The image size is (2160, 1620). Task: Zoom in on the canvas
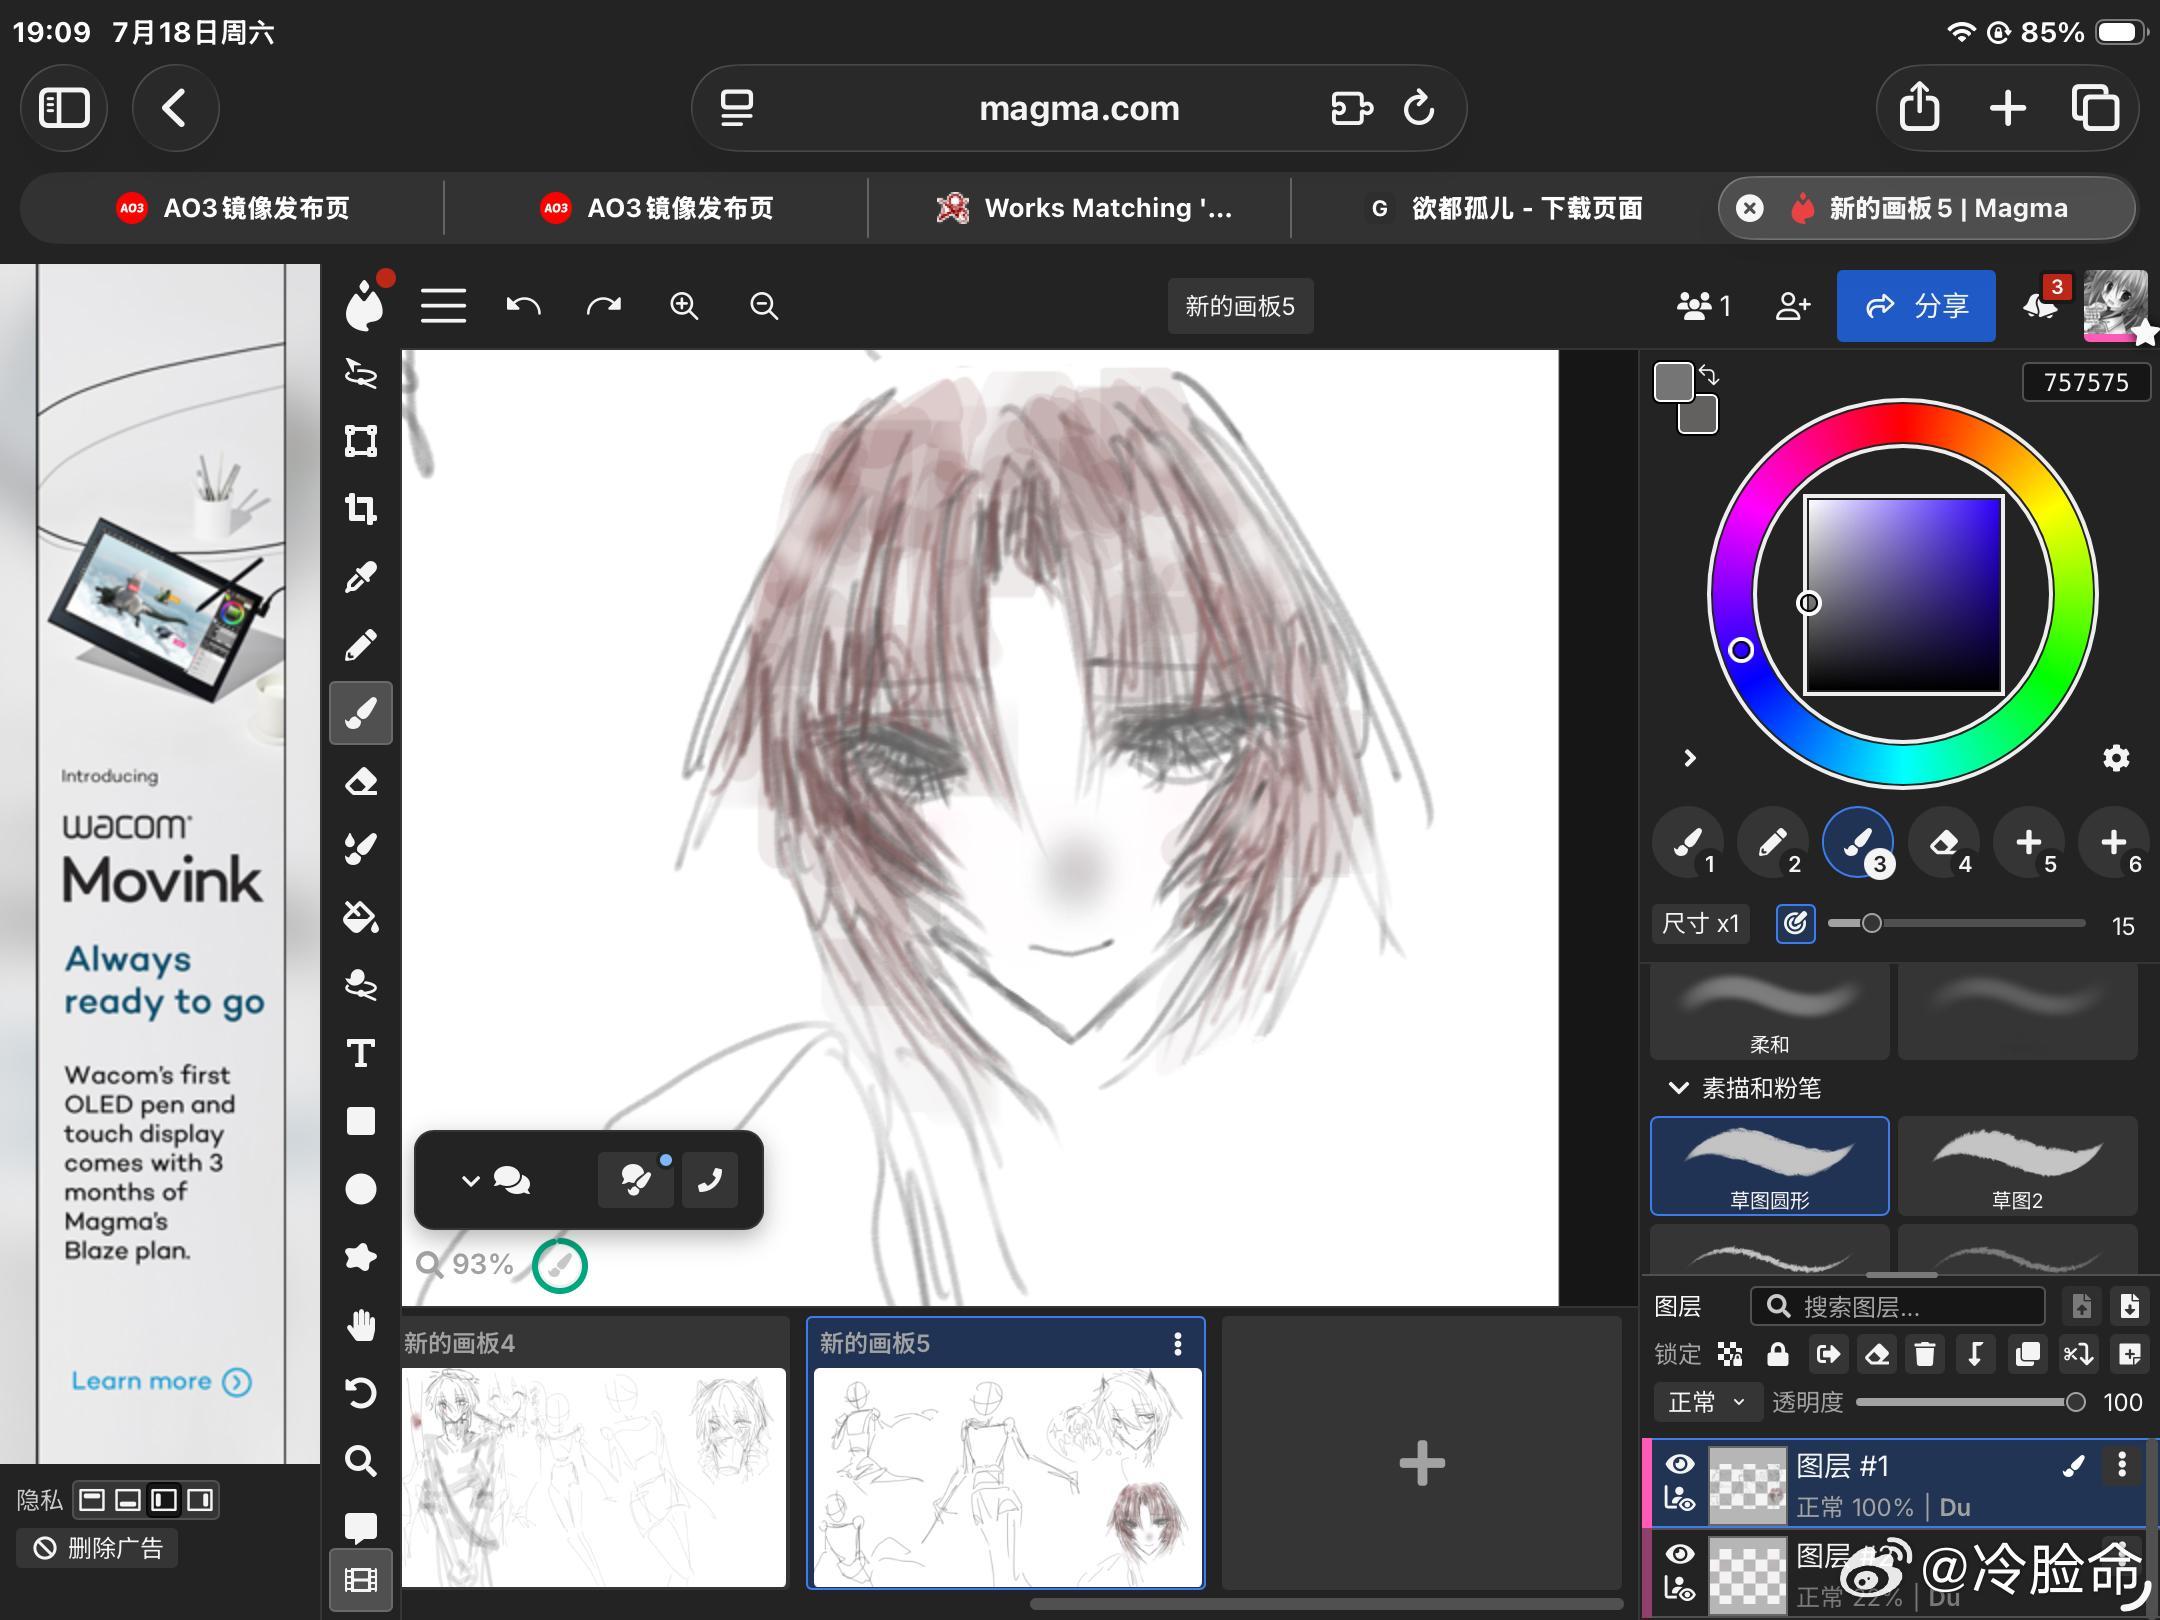[x=684, y=306]
